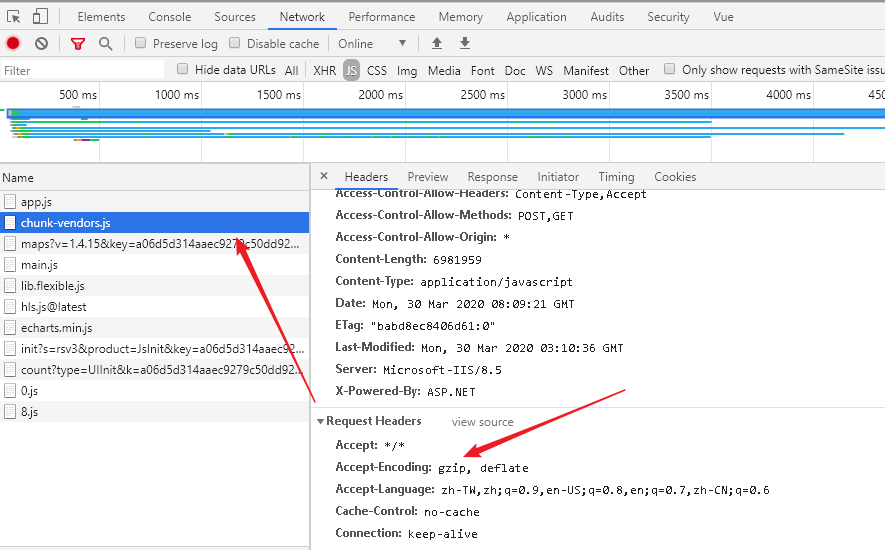885x550 pixels.
Task: Open the Vue devtools panel
Action: pos(724,17)
